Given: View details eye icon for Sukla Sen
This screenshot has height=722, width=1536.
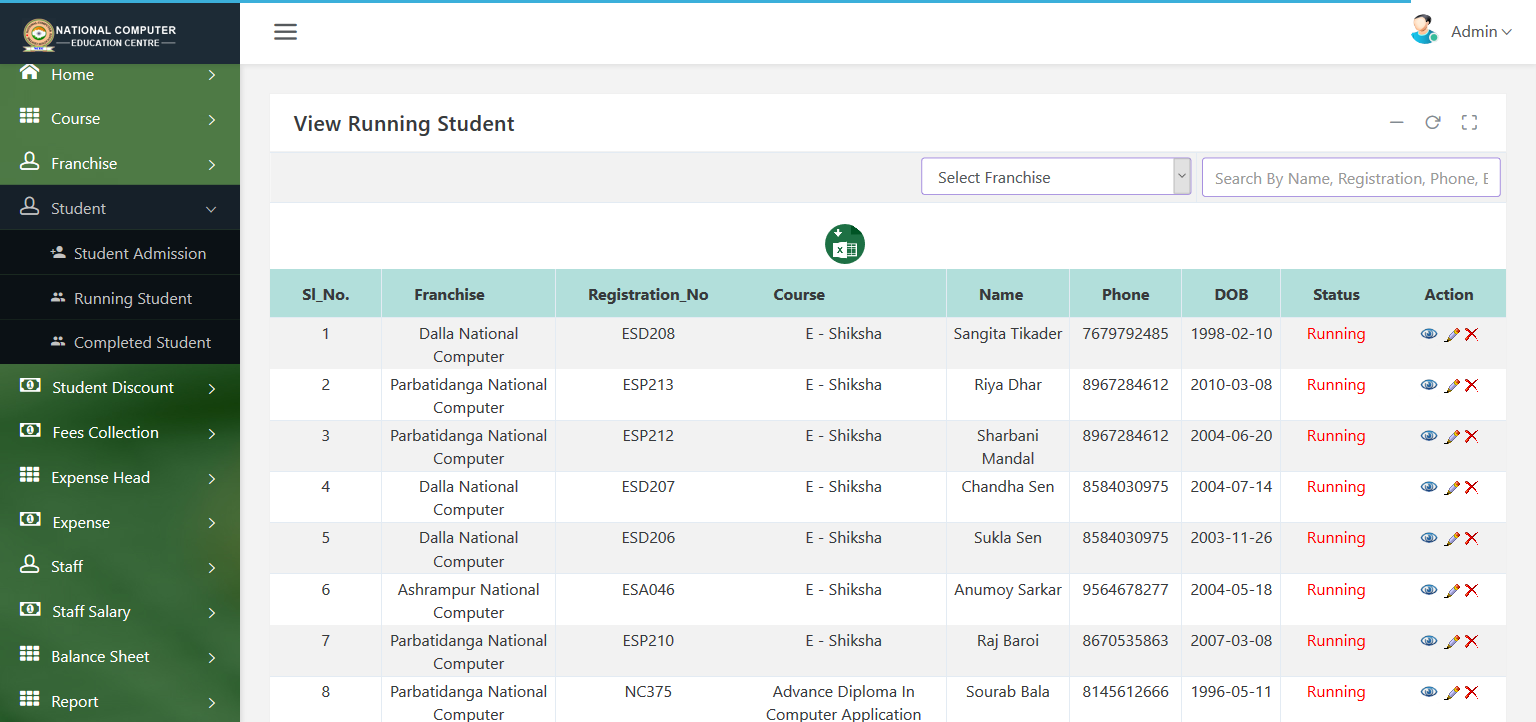Looking at the screenshot, I should click(x=1429, y=538).
